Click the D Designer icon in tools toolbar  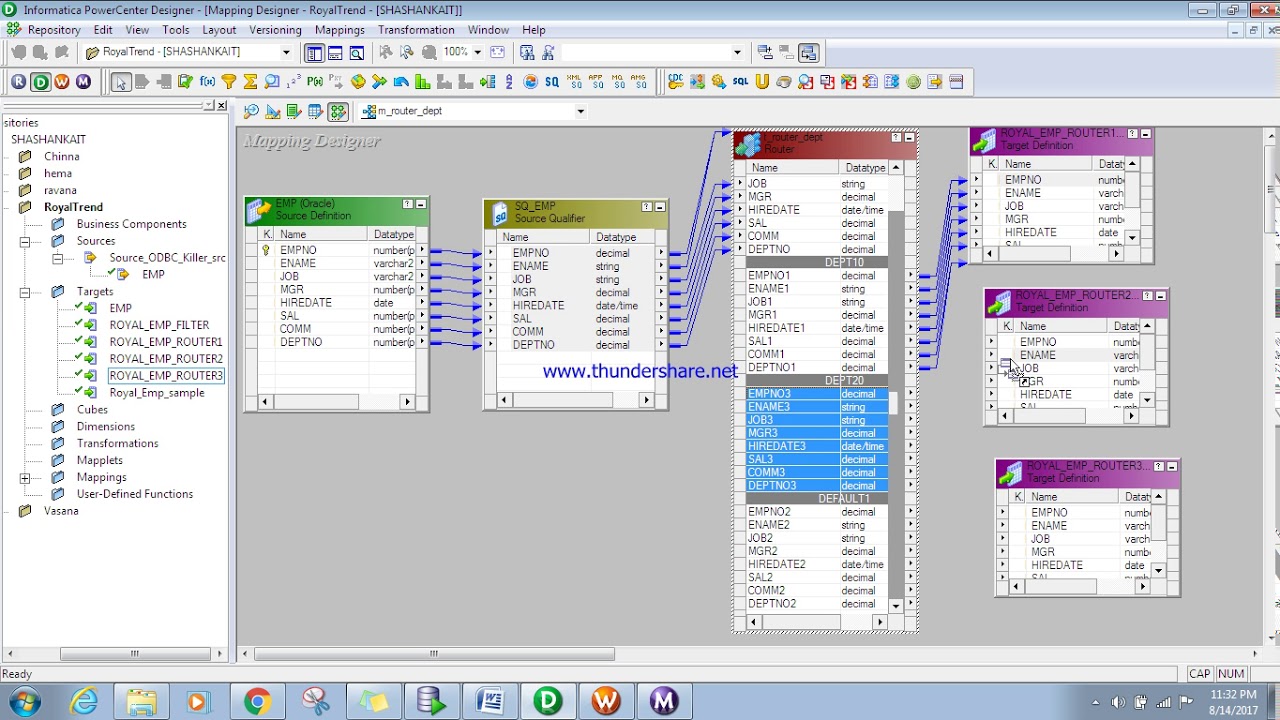pyautogui.click(x=41, y=82)
